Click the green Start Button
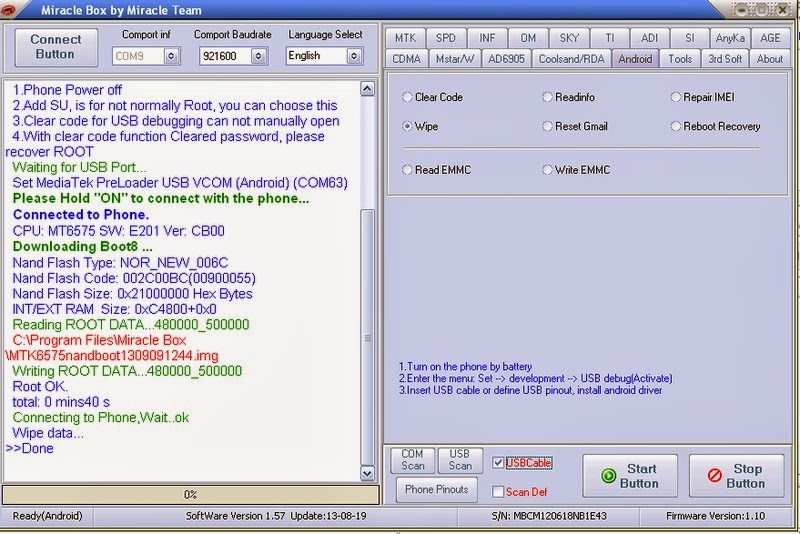This screenshot has height=534, width=800. click(x=630, y=476)
